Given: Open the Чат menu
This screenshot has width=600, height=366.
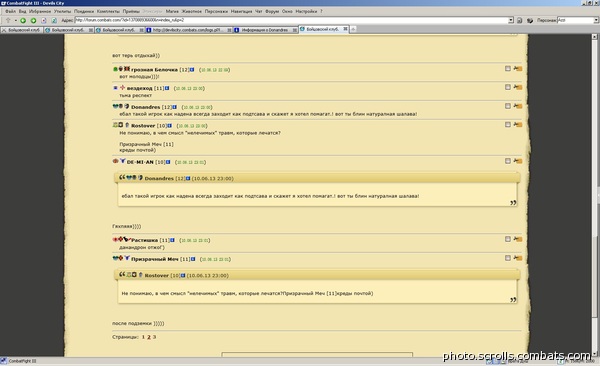Looking at the screenshot, I should 259,11.
